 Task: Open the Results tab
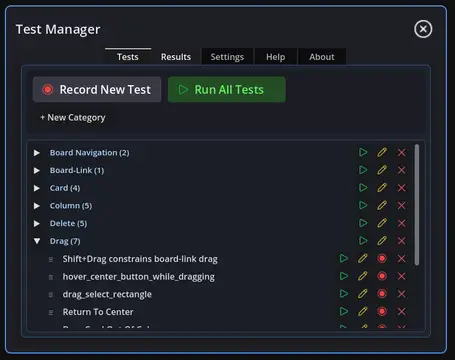tap(176, 57)
